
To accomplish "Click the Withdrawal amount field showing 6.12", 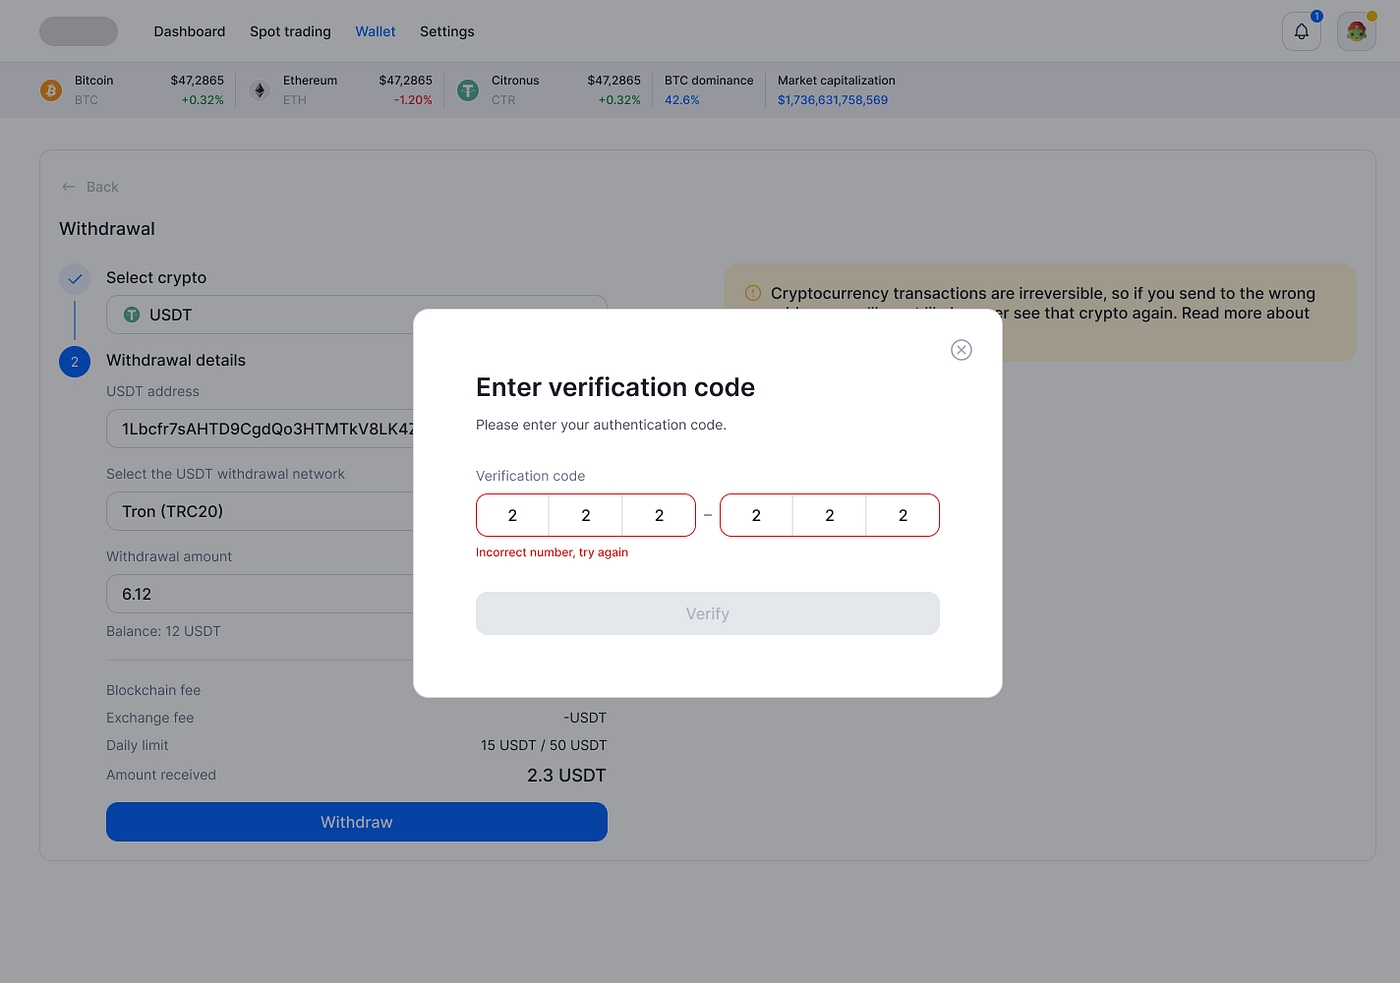I will [x=260, y=594].
